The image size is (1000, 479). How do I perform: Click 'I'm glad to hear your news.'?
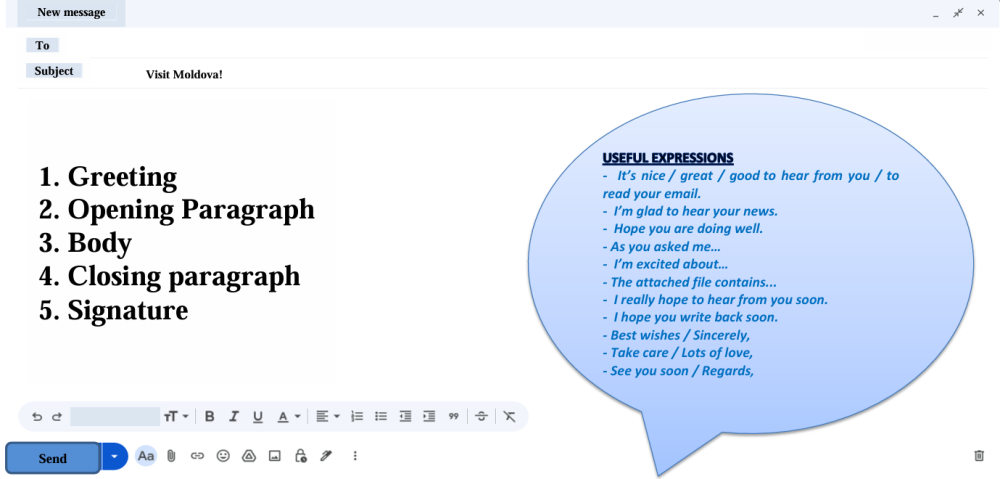(x=695, y=211)
